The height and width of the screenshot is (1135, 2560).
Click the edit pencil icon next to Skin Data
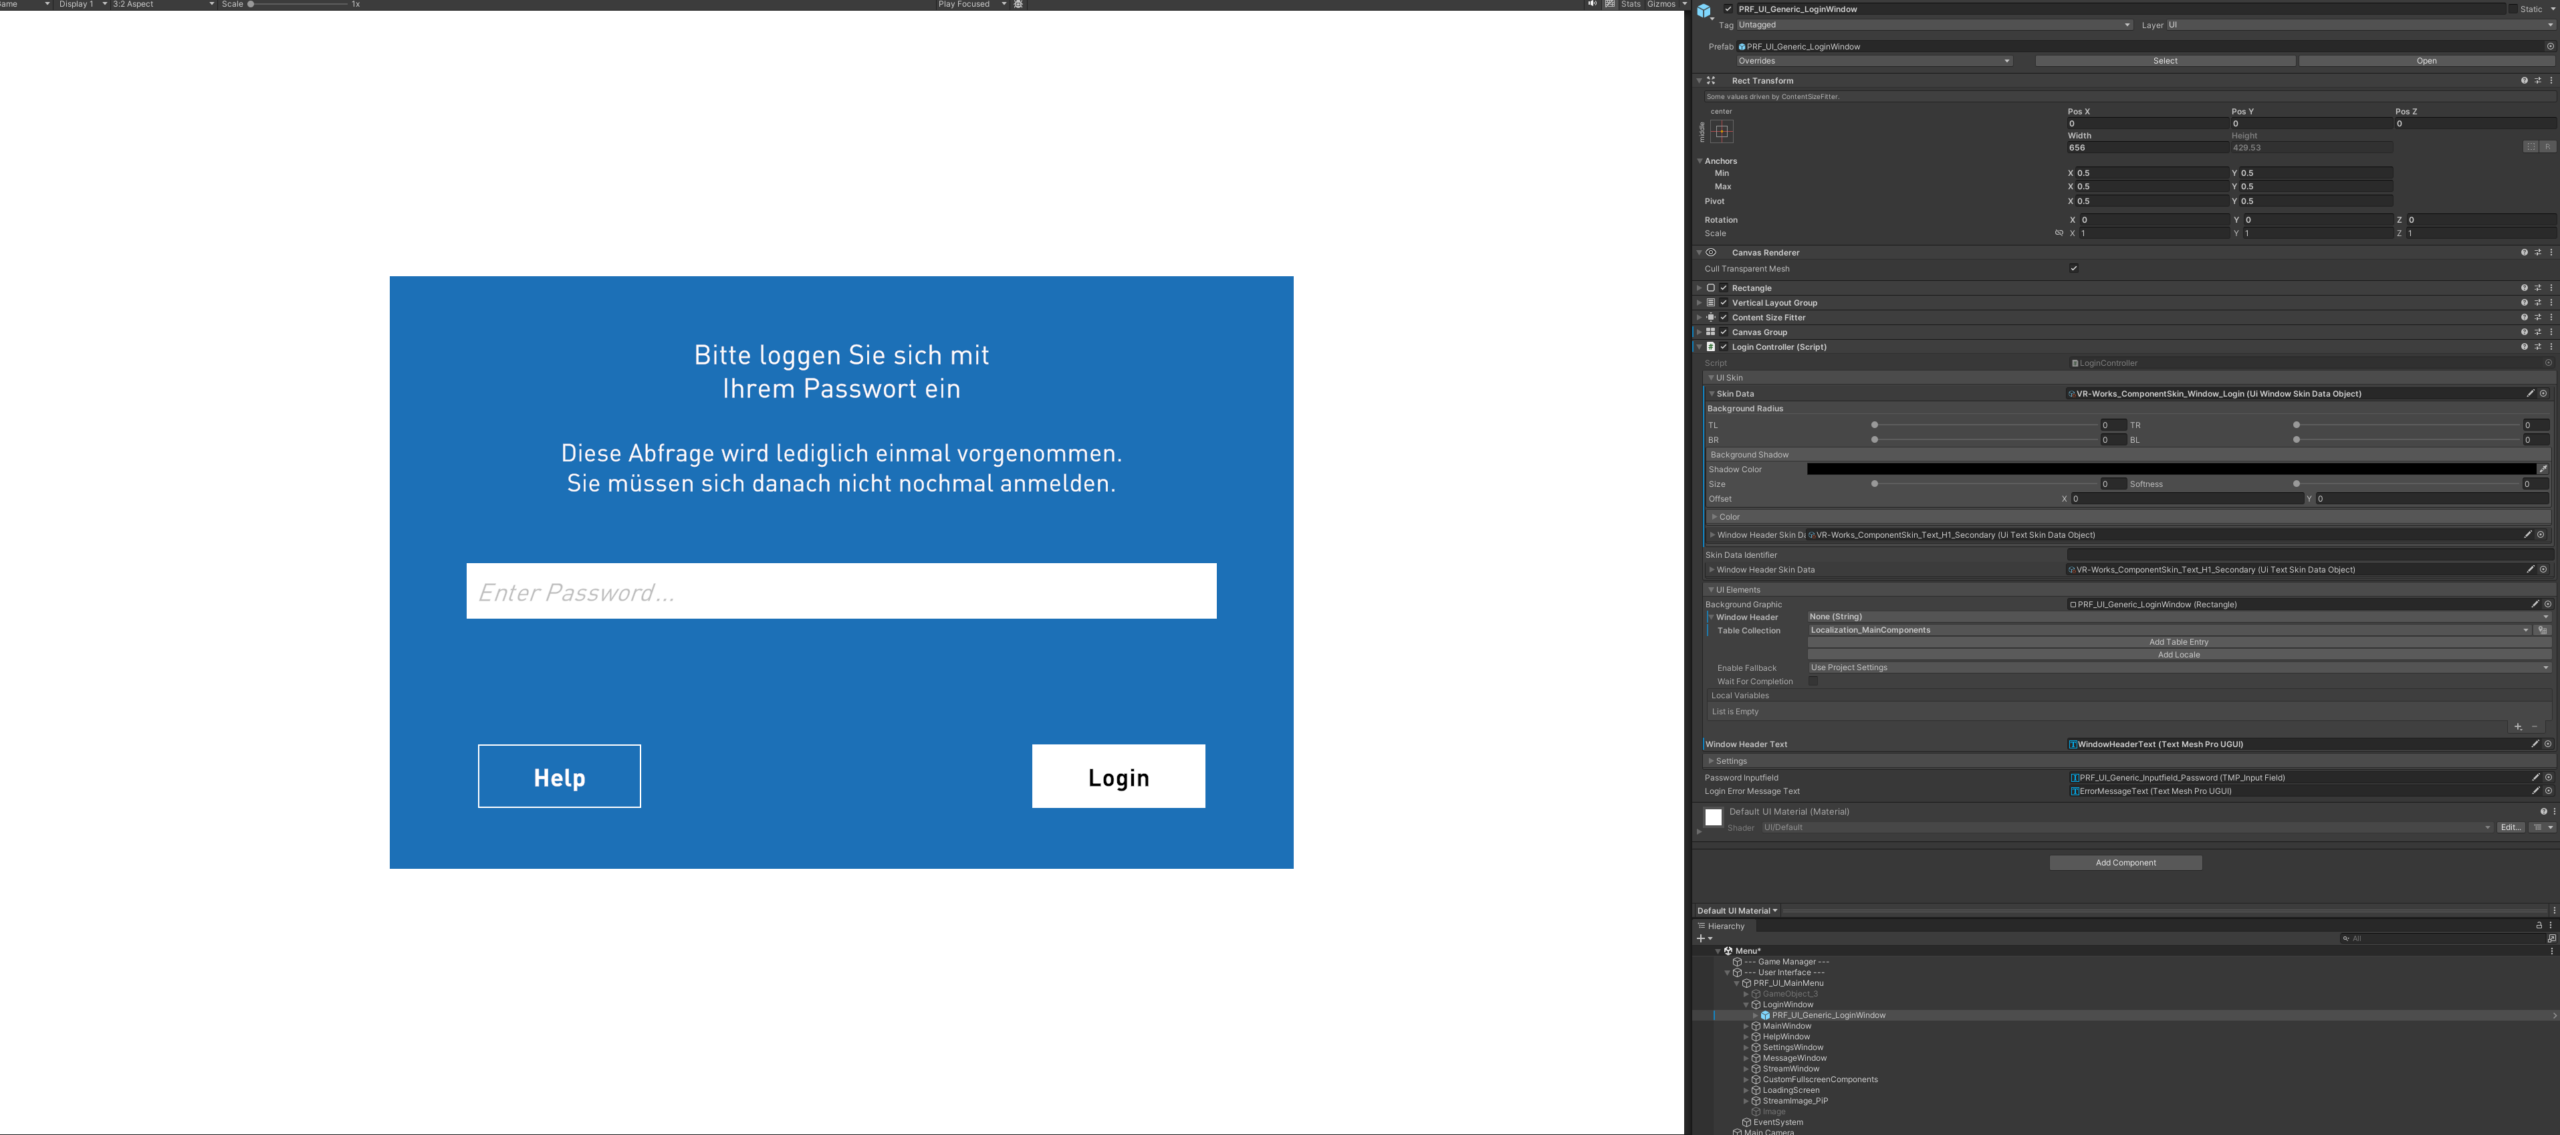coord(2533,393)
